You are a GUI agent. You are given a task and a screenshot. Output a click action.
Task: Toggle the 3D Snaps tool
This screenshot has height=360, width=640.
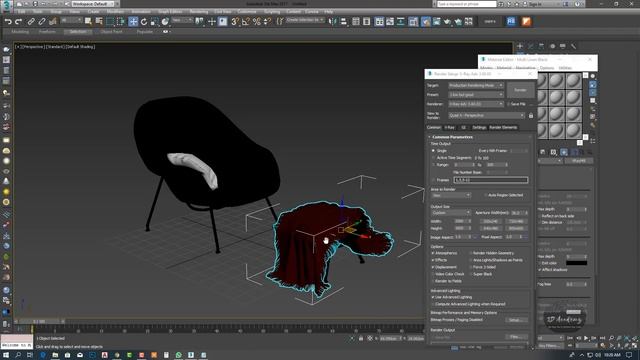point(235,21)
